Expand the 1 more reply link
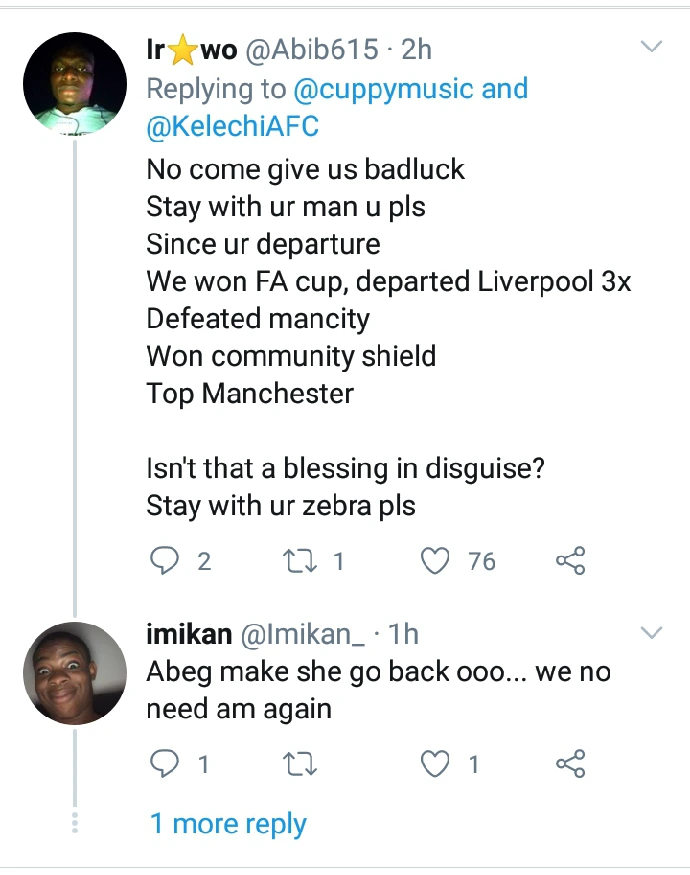The width and height of the screenshot is (690, 875). (228, 824)
